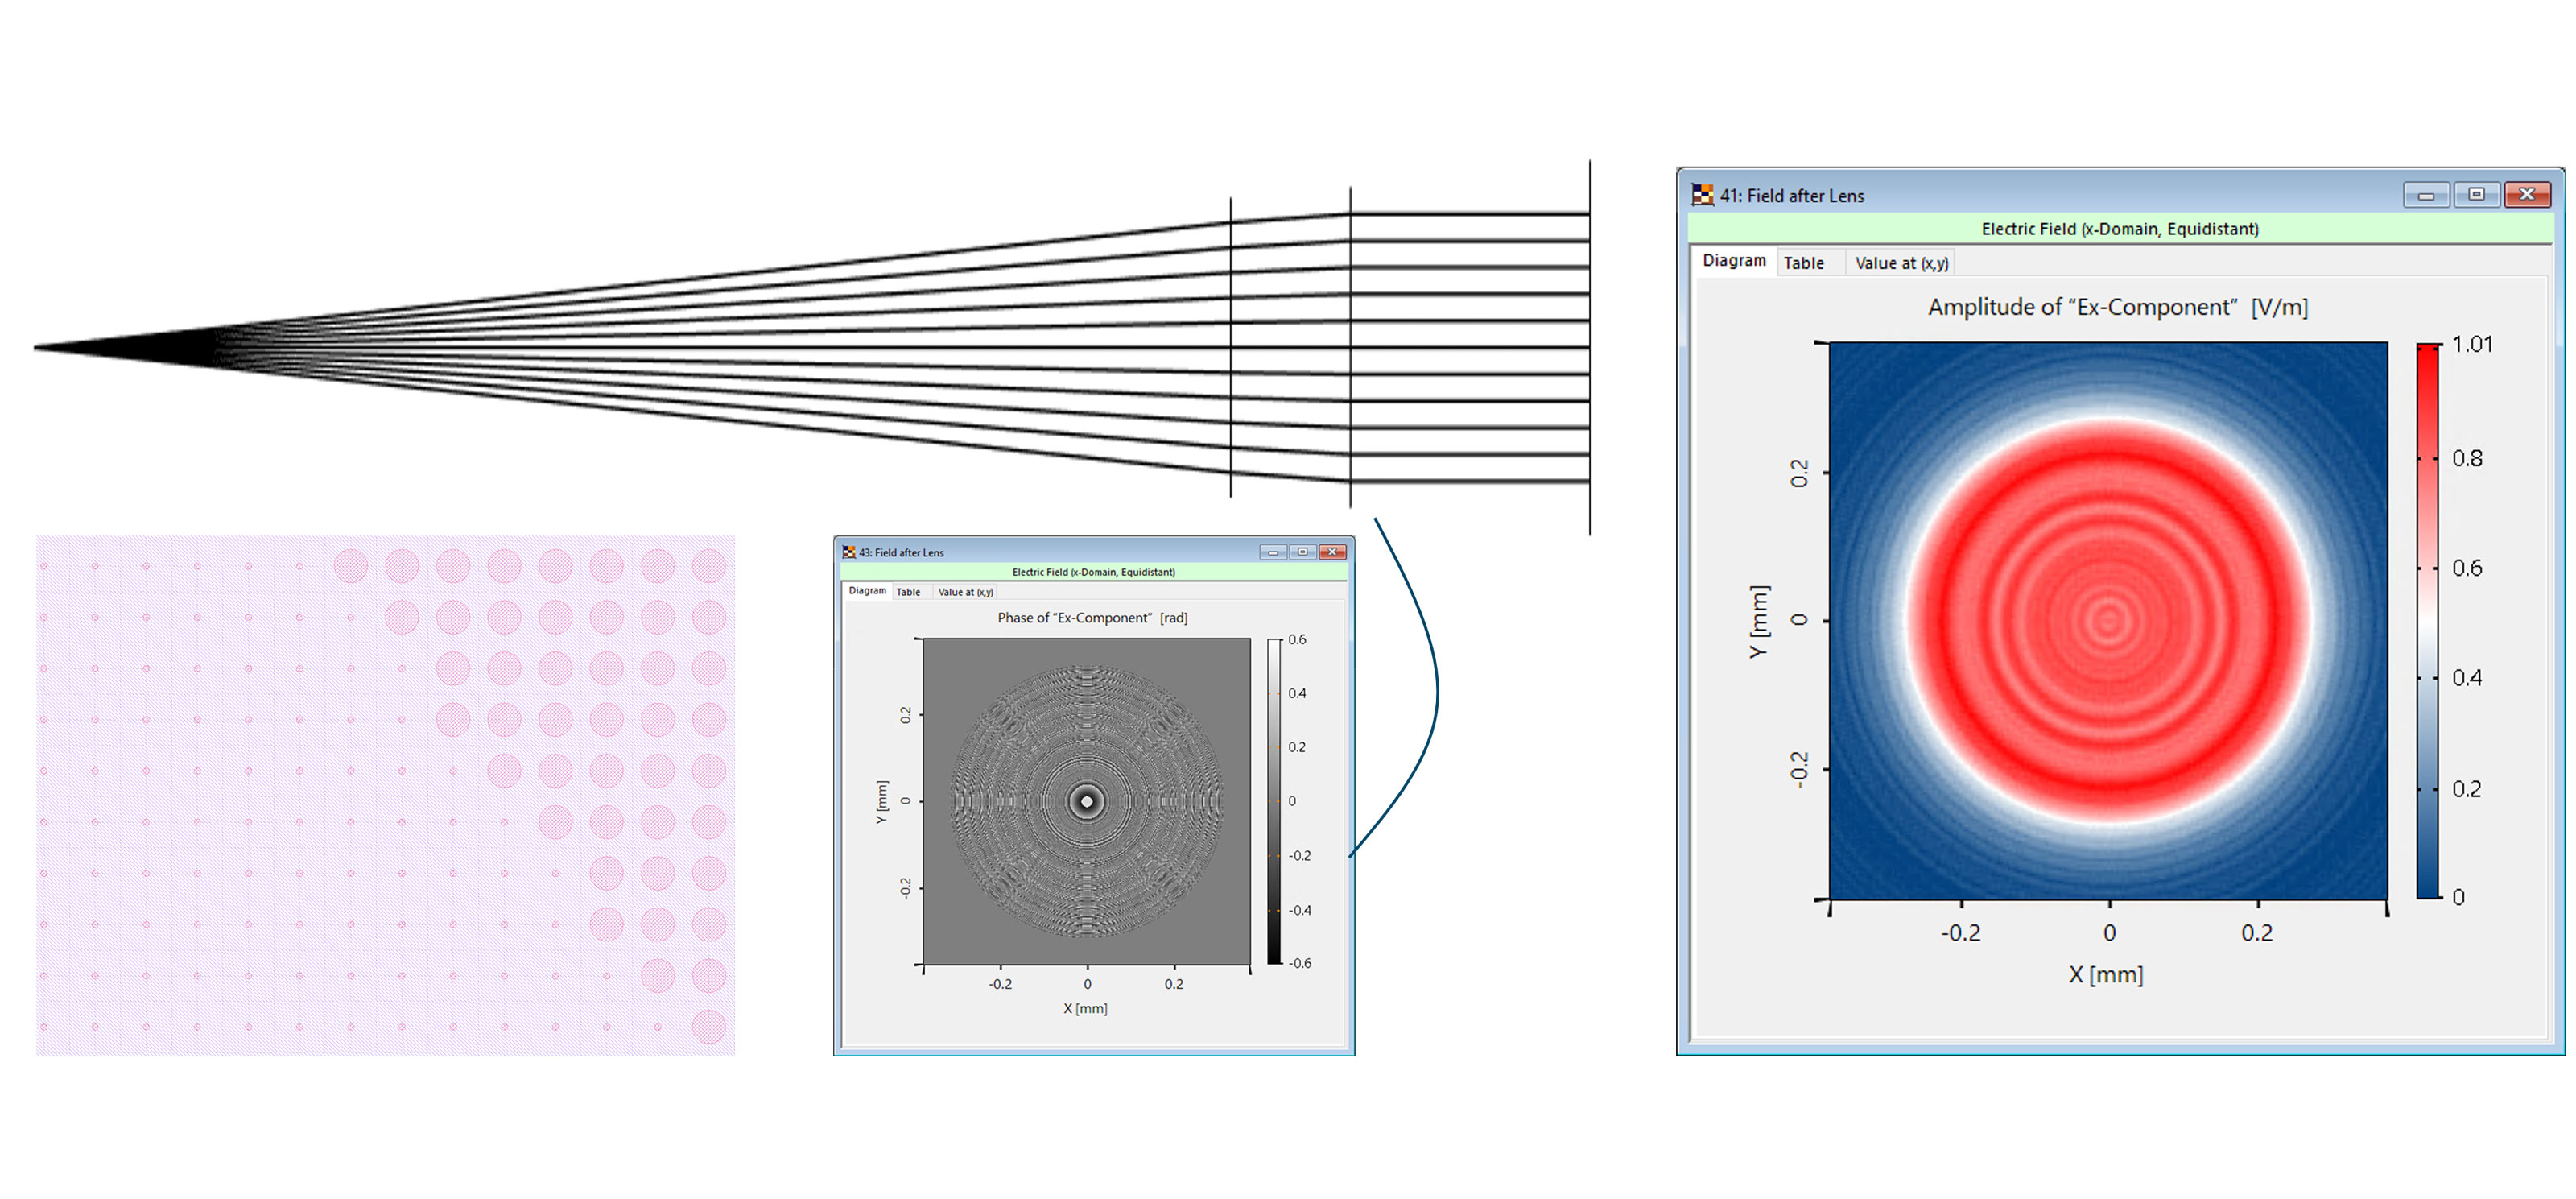This screenshot has height=1199, width=2576.
Task: Close the 41: Field after Lens window
Action: tap(2528, 195)
